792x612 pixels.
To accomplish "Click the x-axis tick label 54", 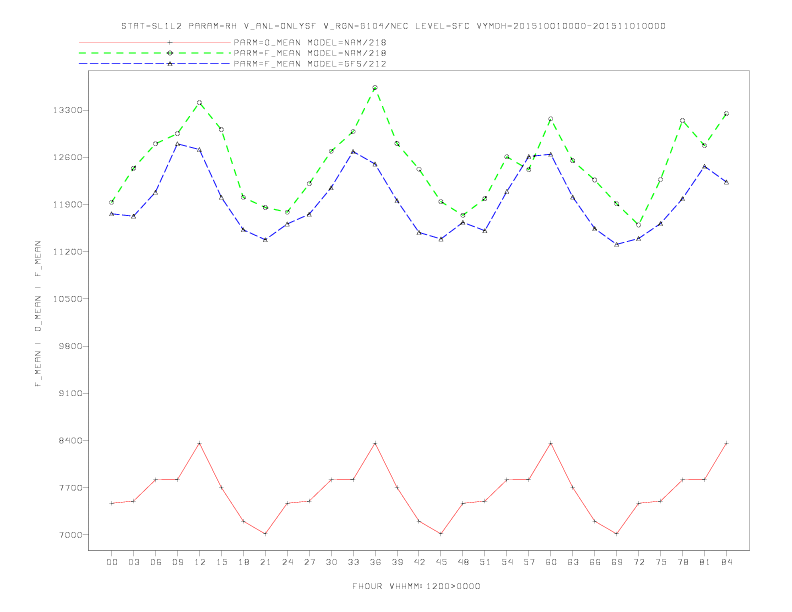I will (507, 562).
